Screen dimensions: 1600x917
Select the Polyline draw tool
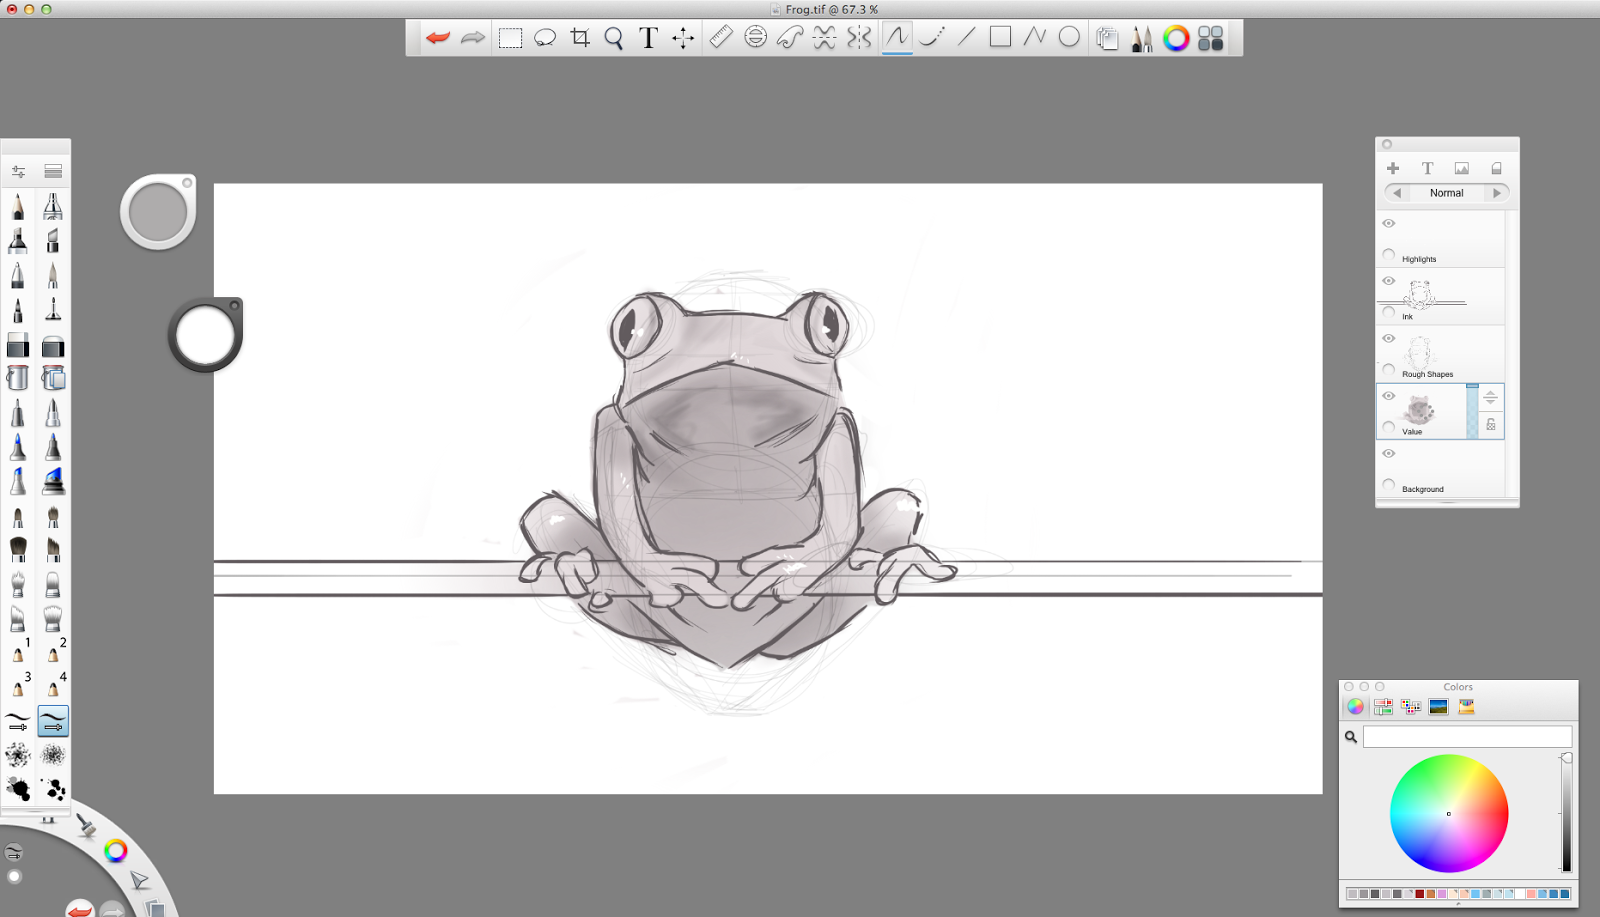pyautogui.click(x=1035, y=37)
